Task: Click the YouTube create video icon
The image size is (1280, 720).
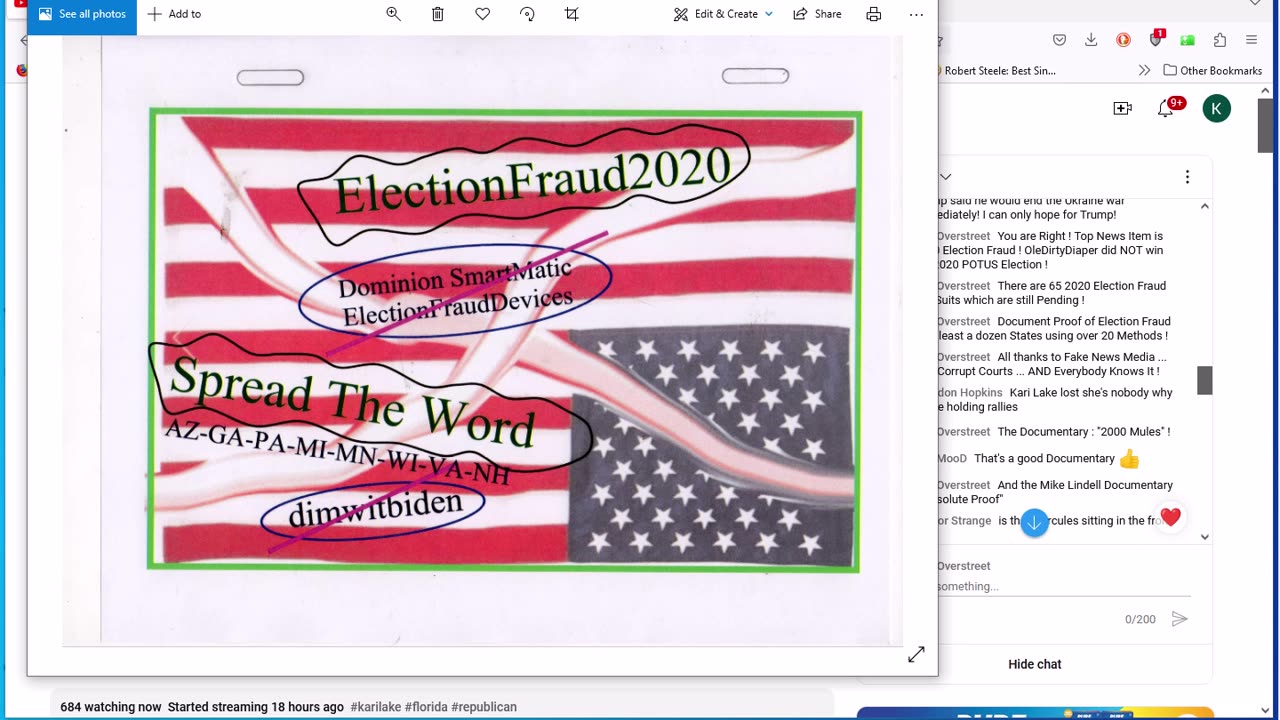Action: [1122, 108]
